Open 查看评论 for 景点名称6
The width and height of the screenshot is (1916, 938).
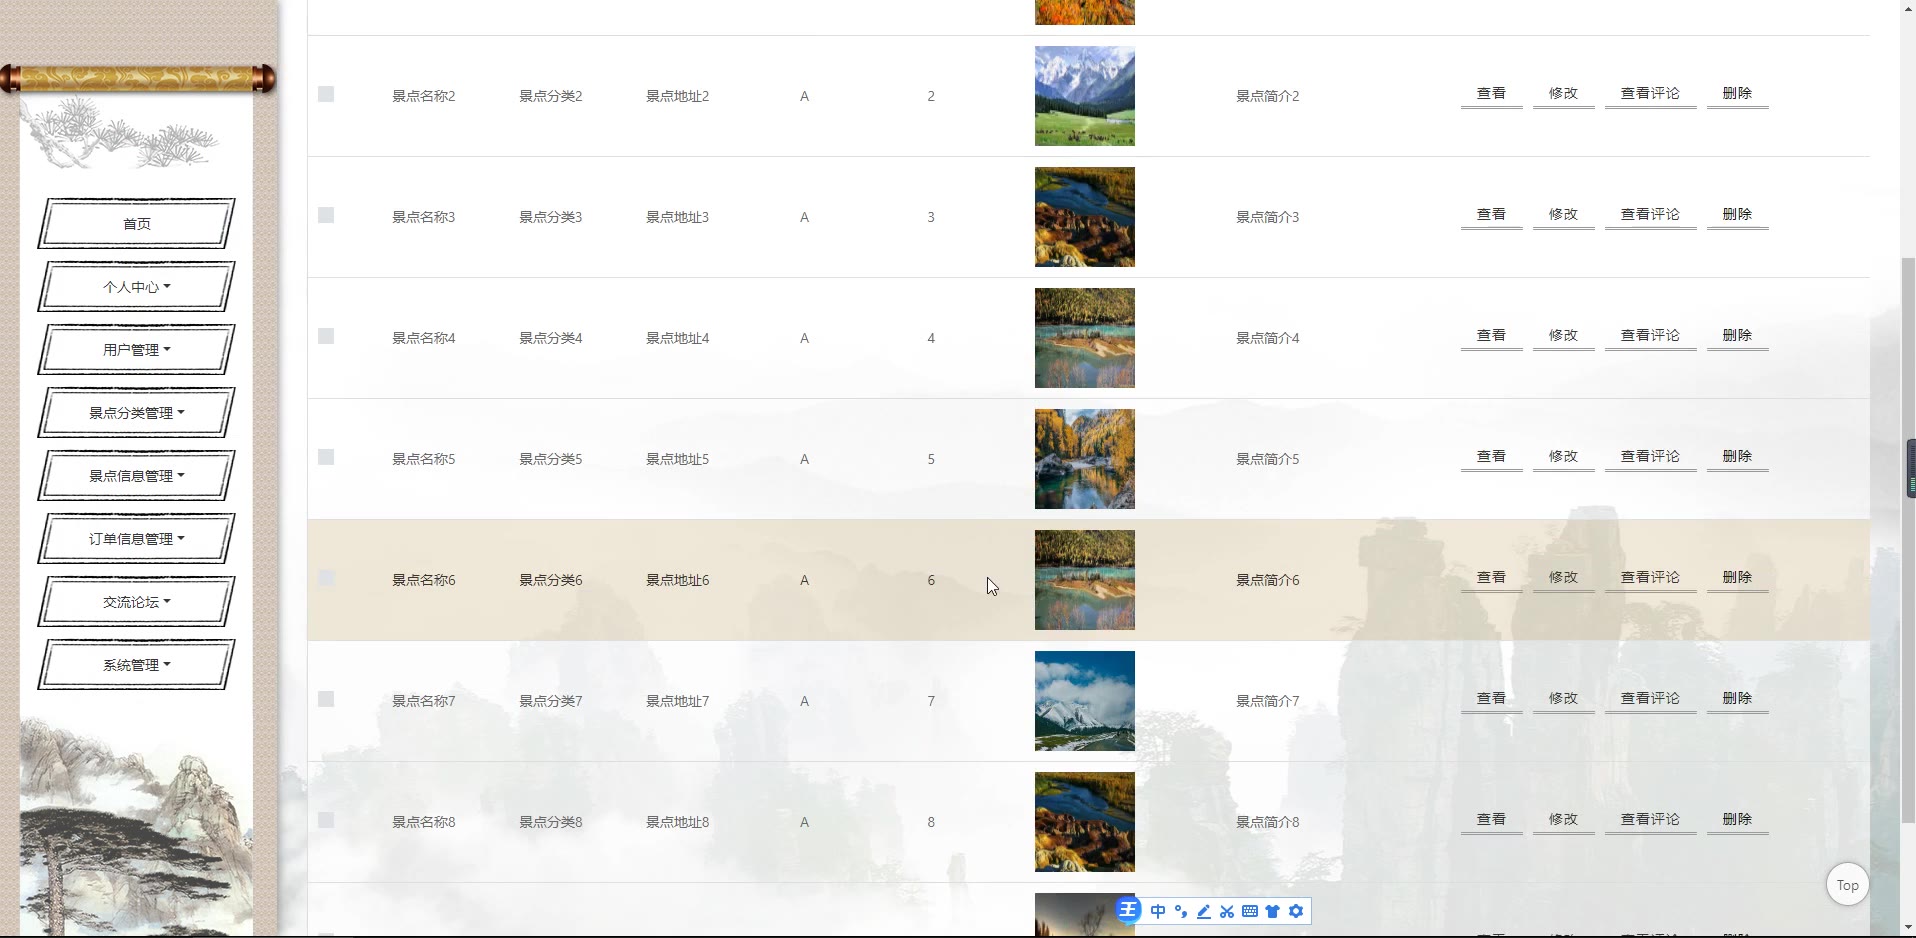click(1650, 578)
